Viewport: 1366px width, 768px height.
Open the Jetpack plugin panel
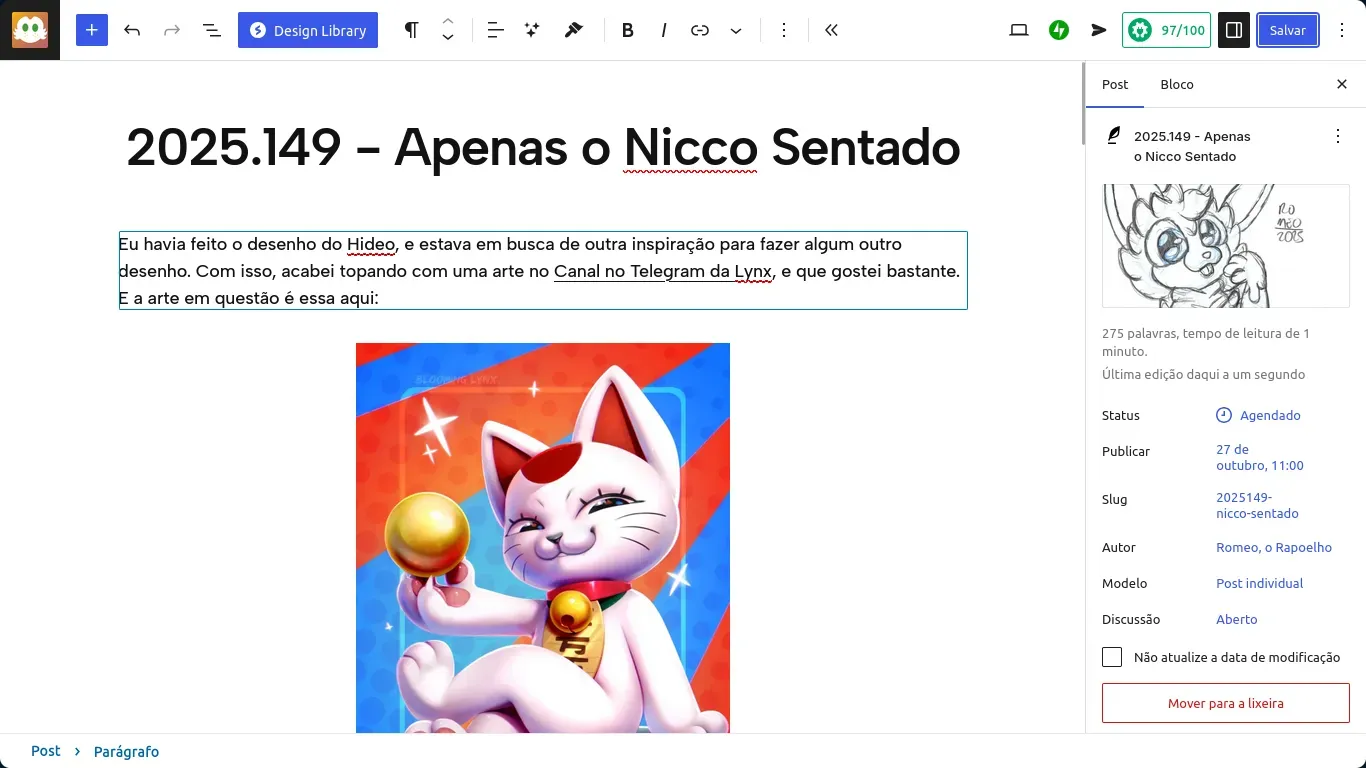point(1059,30)
